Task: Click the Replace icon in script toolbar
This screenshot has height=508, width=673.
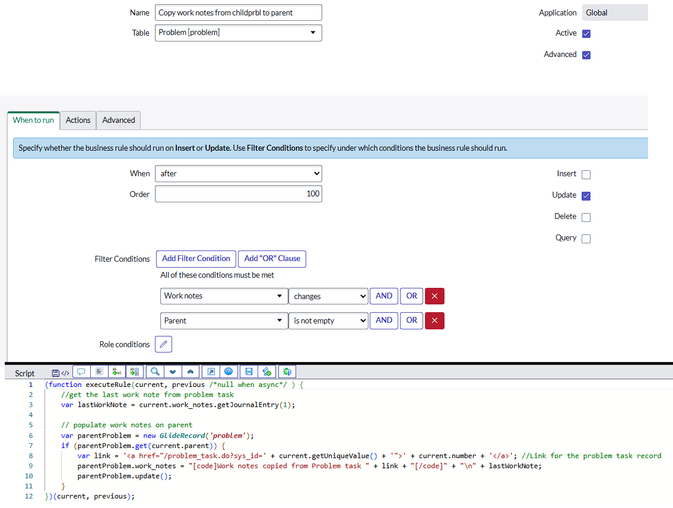Action: (x=117, y=372)
